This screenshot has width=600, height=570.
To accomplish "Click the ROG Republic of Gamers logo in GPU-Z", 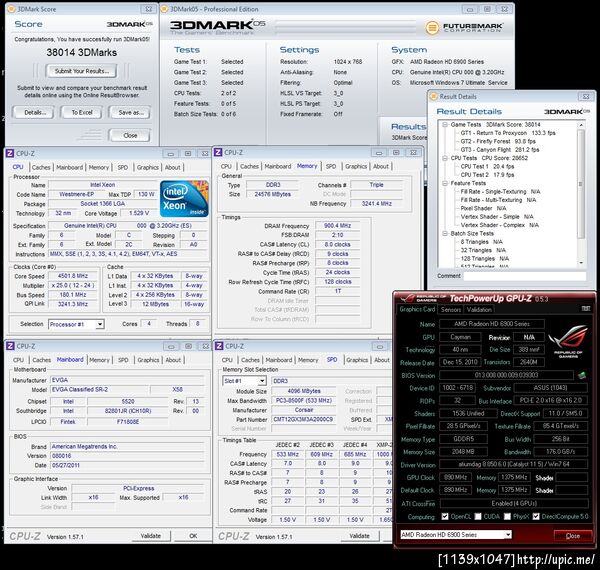I will click(x=567, y=342).
